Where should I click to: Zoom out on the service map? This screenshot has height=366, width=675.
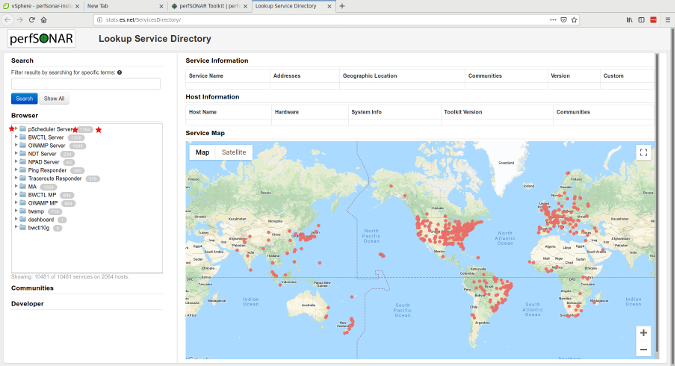pyautogui.click(x=644, y=349)
